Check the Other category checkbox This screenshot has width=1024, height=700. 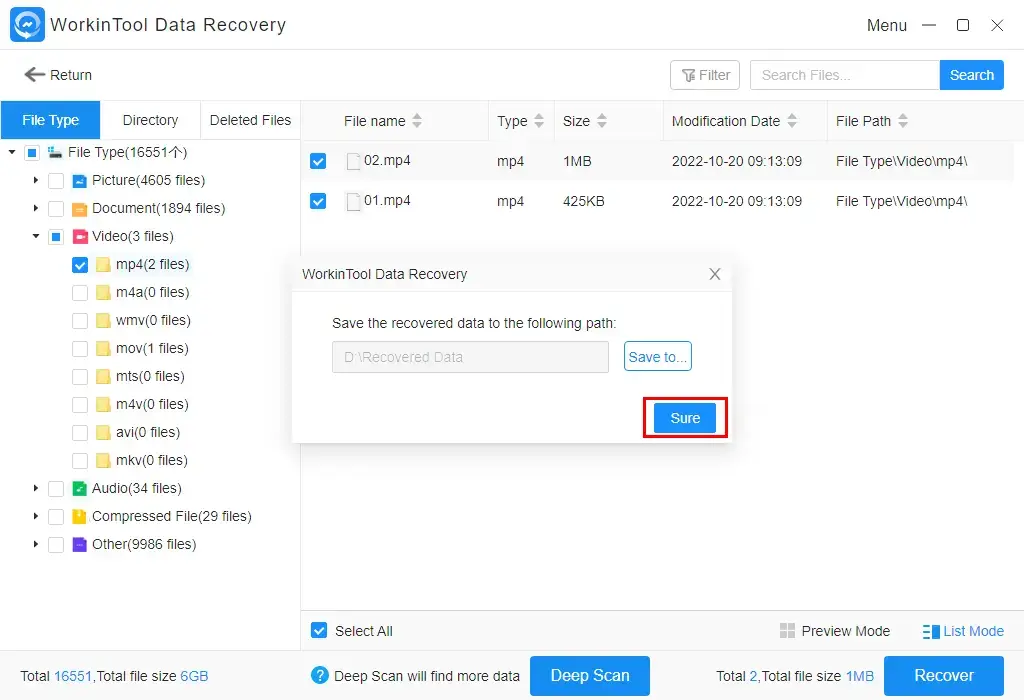pos(56,545)
